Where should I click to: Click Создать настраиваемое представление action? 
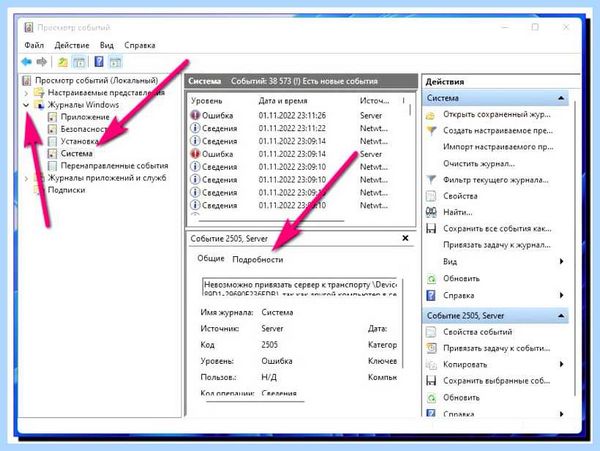[498, 131]
